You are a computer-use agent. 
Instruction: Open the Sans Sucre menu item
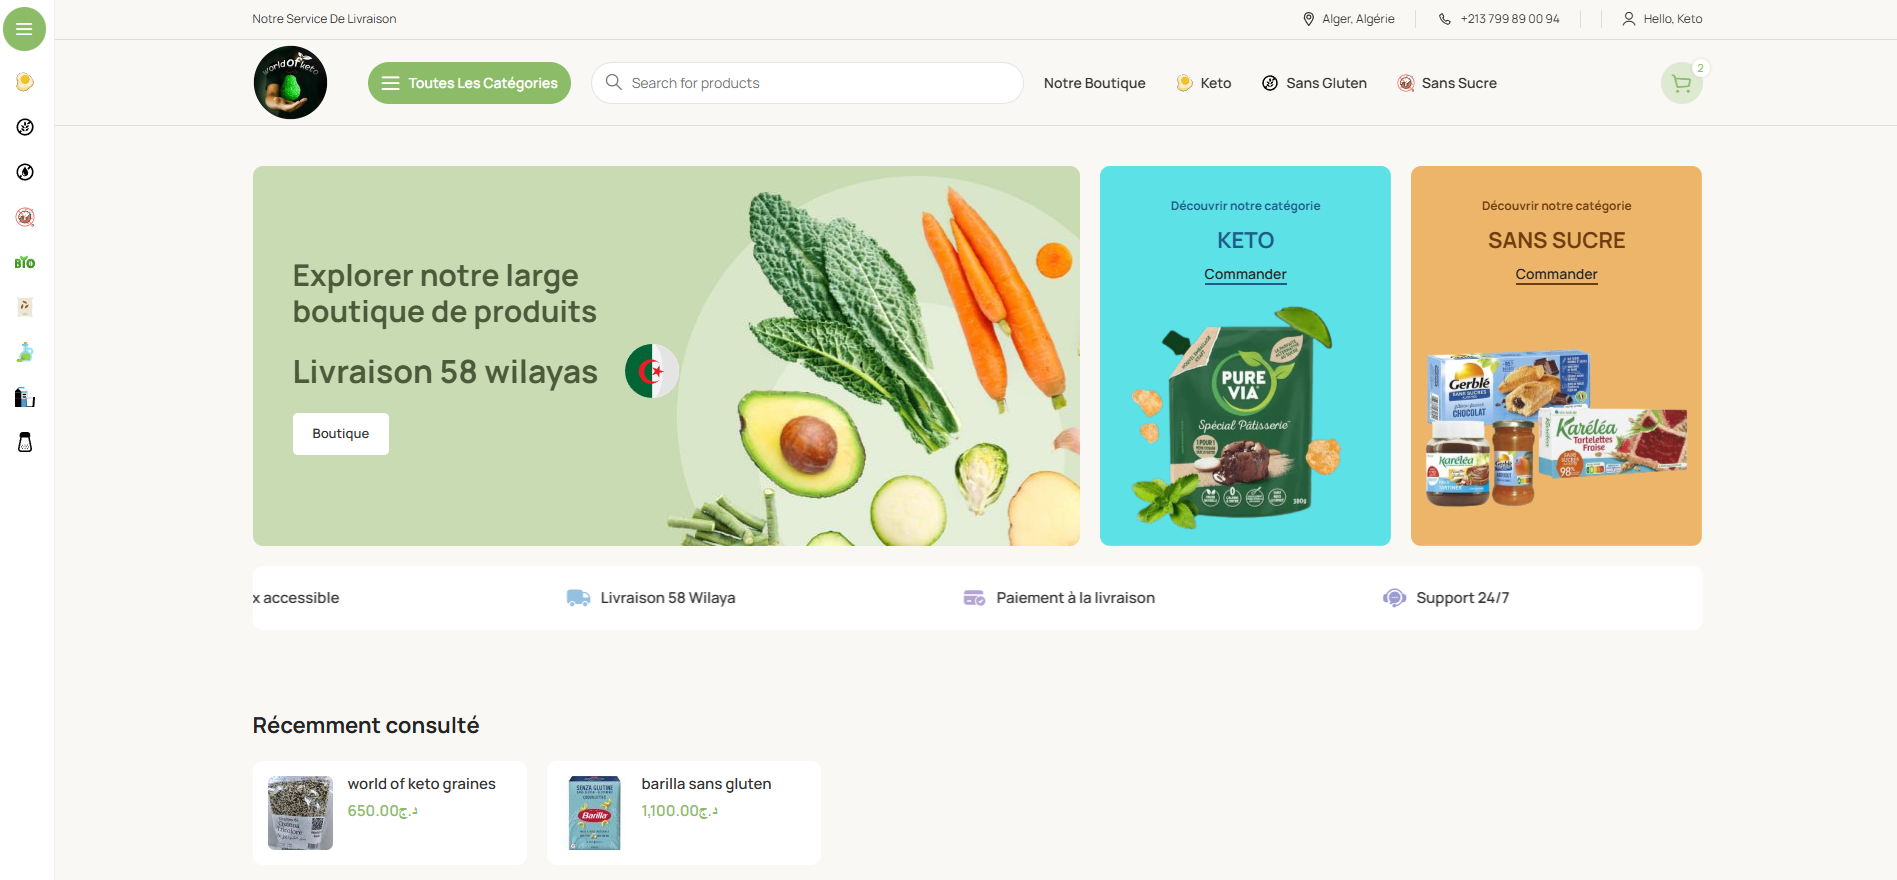click(1447, 83)
